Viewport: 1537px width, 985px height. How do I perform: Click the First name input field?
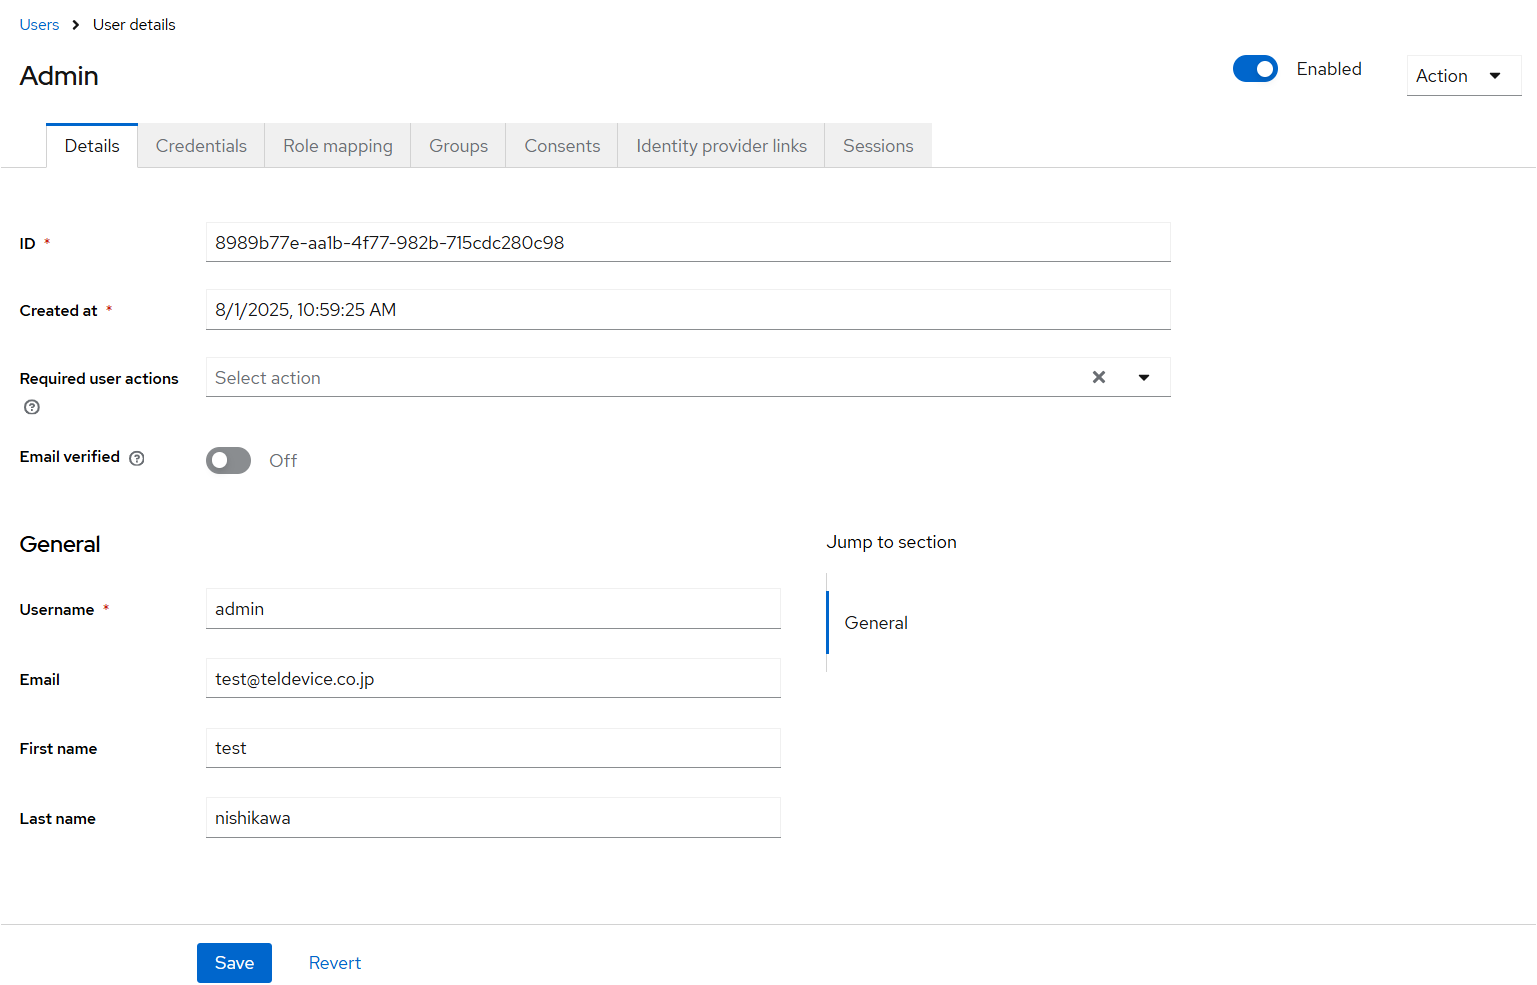click(x=493, y=748)
